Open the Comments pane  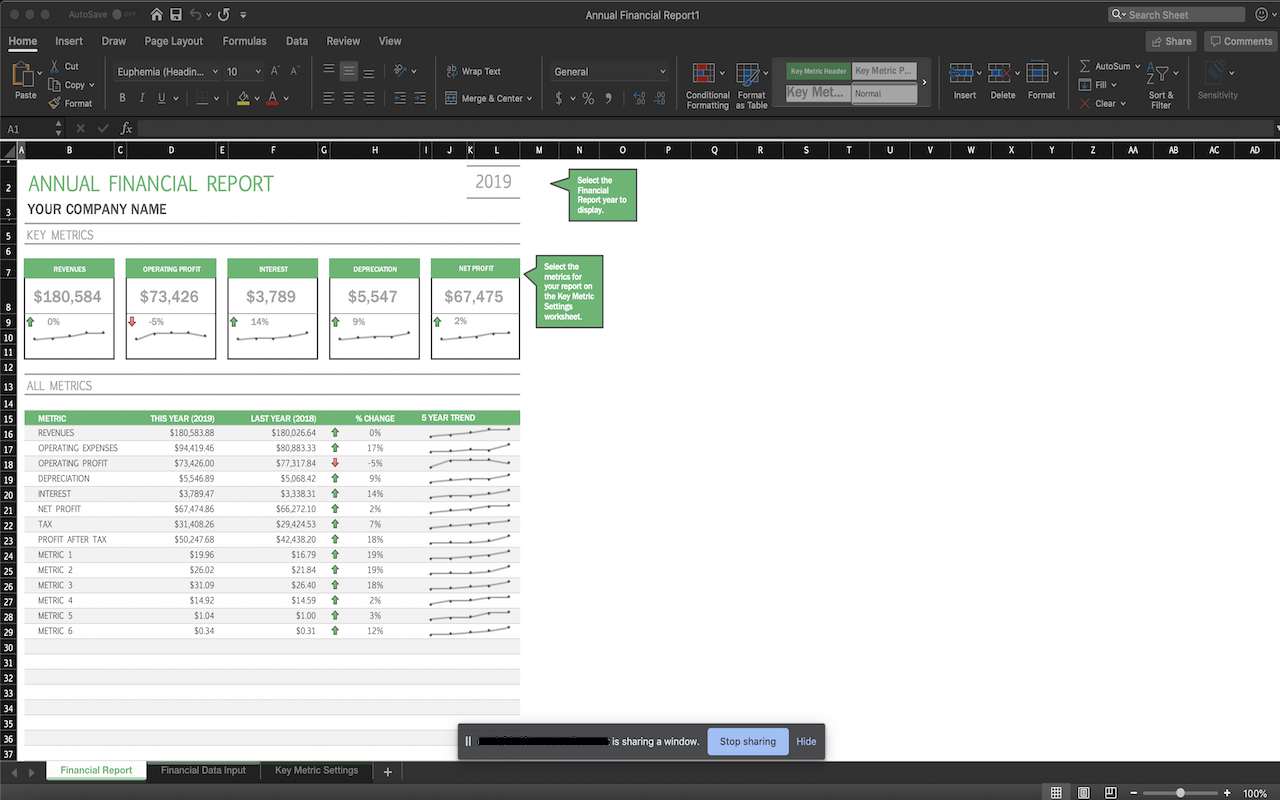[1240, 41]
